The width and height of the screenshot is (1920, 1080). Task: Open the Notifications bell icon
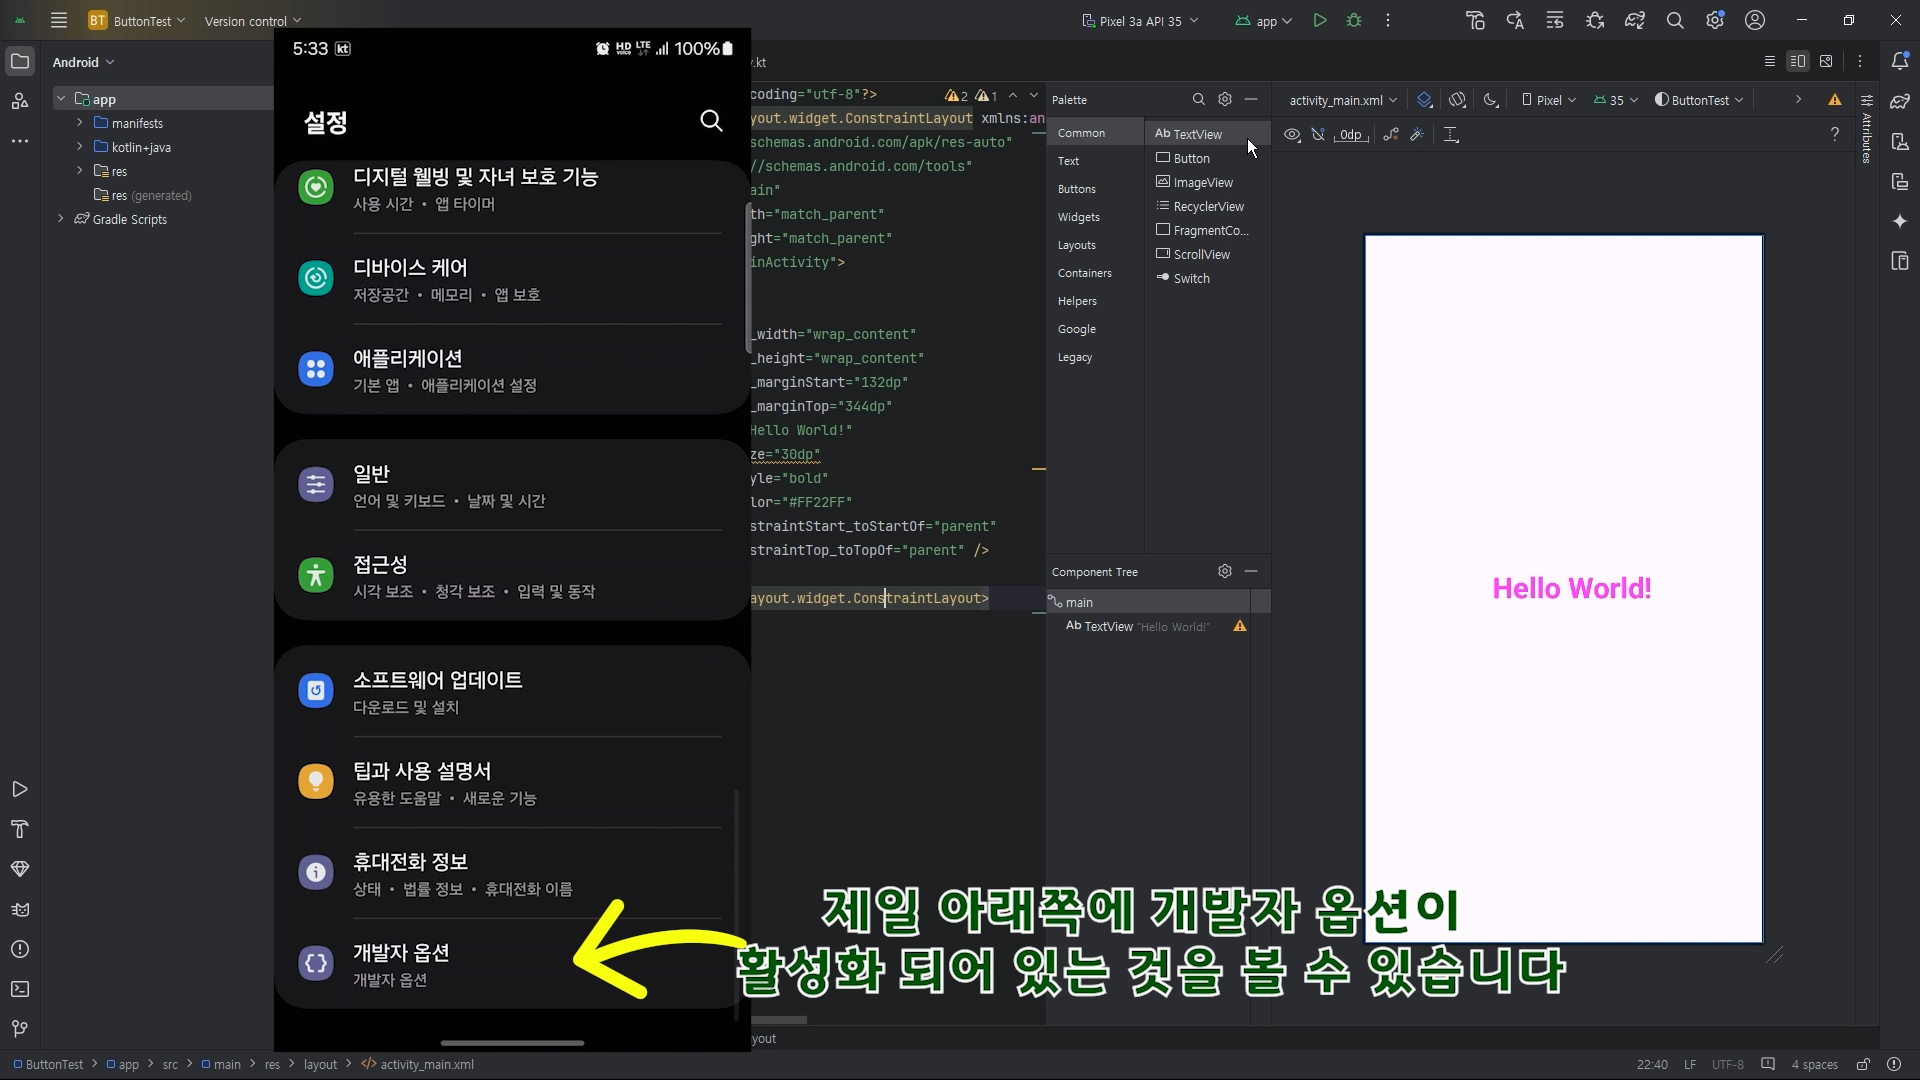point(1900,61)
